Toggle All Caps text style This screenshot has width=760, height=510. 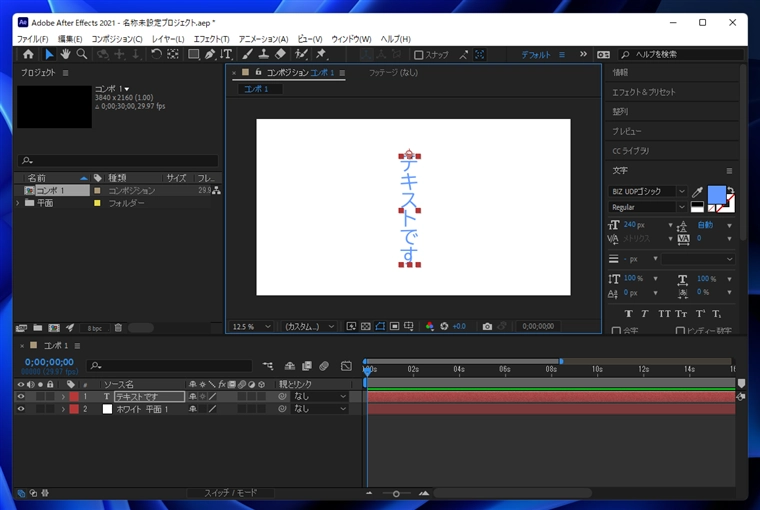664,314
